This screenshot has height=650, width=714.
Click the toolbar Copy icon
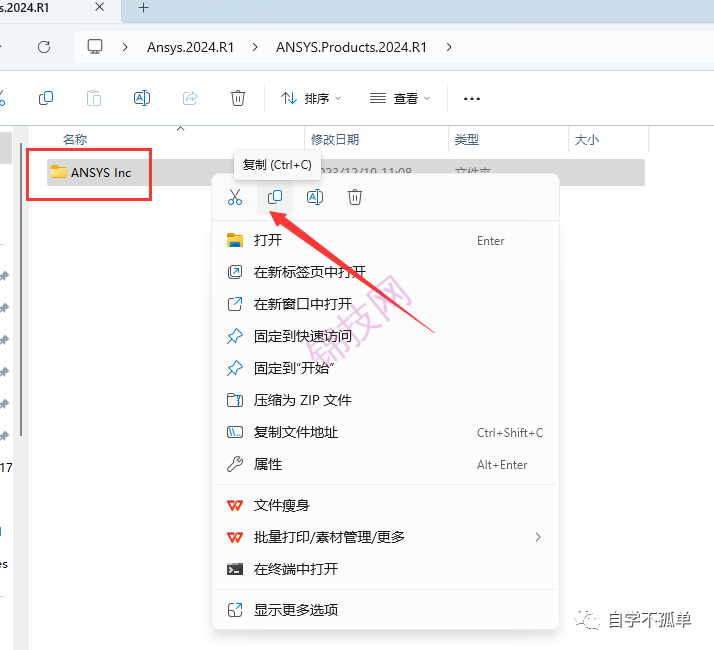[46, 98]
